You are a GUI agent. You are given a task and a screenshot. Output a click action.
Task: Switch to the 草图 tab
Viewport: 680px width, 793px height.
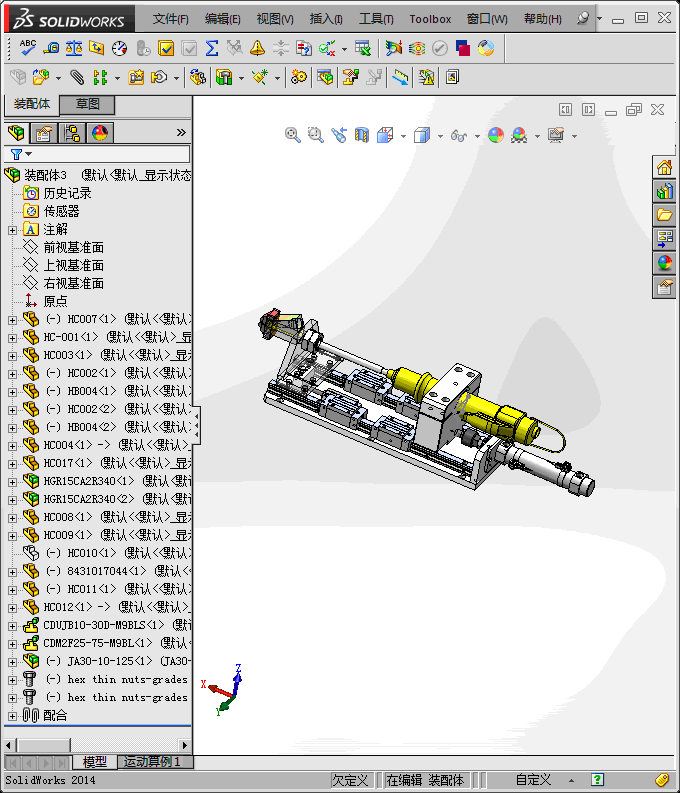point(87,104)
